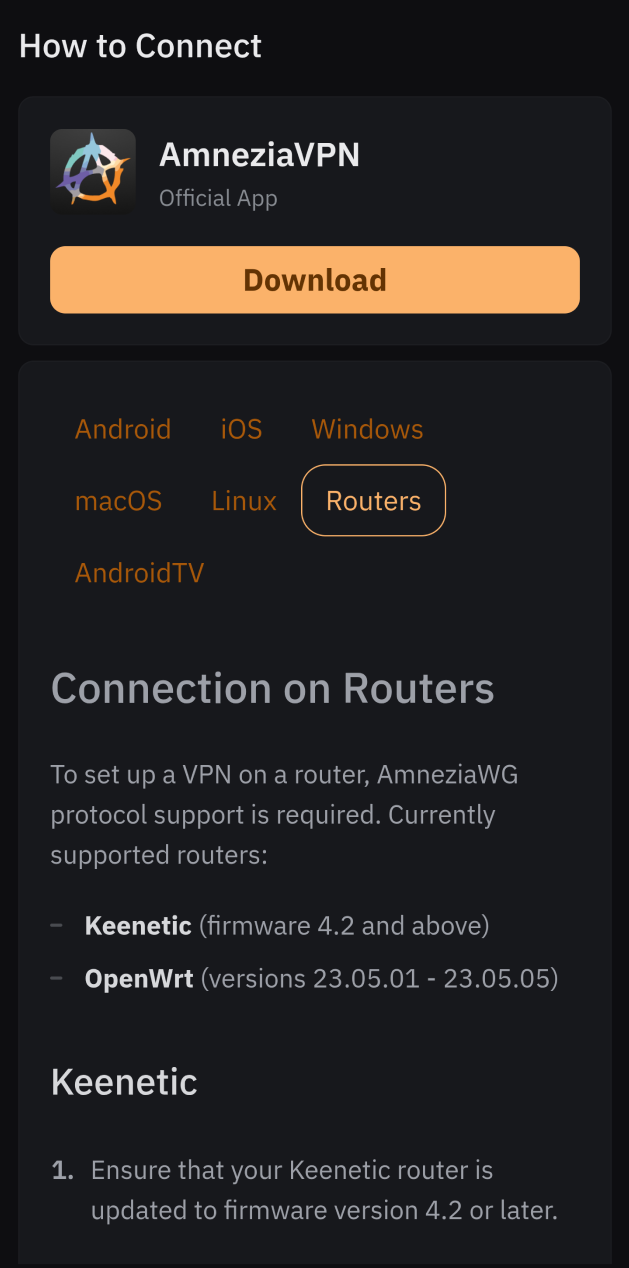This screenshot has width=629, height=1268.
Task: Click the "Official App" subtitle
Action: point(218,198)
